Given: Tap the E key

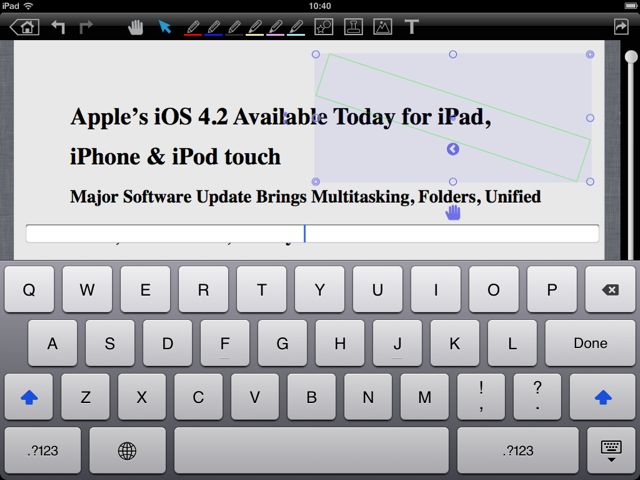Looking at the screenshot, I should pos(145,290).
